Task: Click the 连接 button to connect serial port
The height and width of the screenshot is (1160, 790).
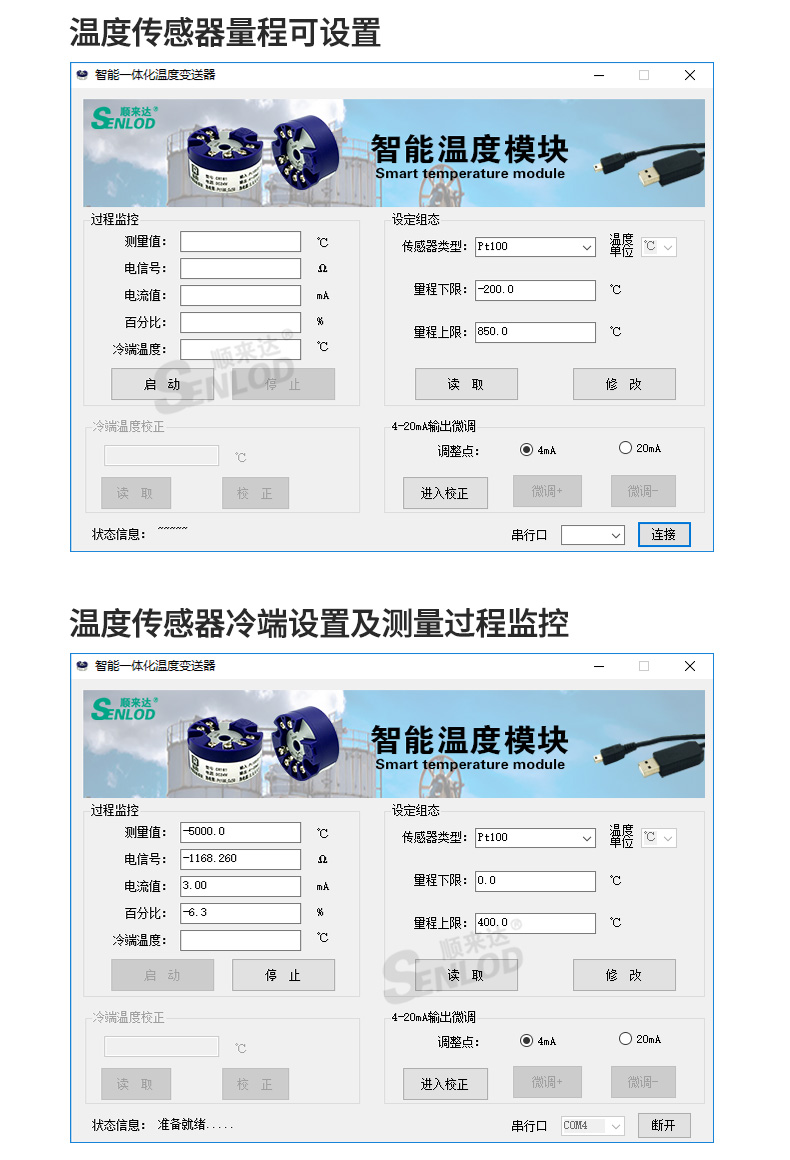Action: 664,535
